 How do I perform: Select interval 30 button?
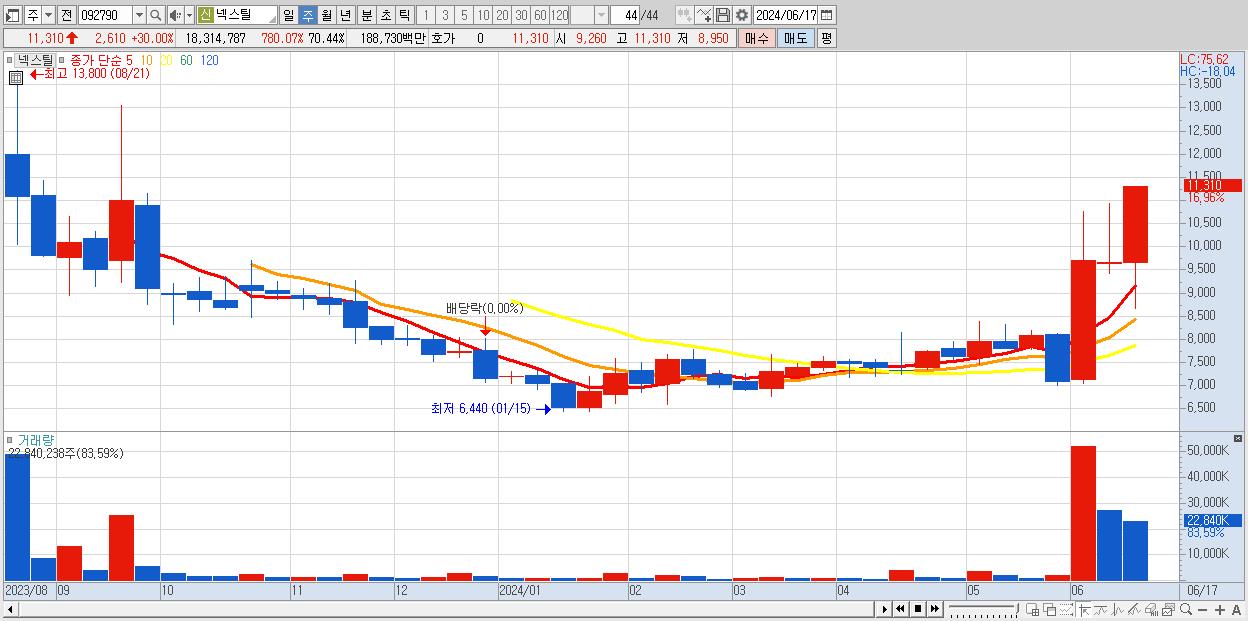[521, 15]
